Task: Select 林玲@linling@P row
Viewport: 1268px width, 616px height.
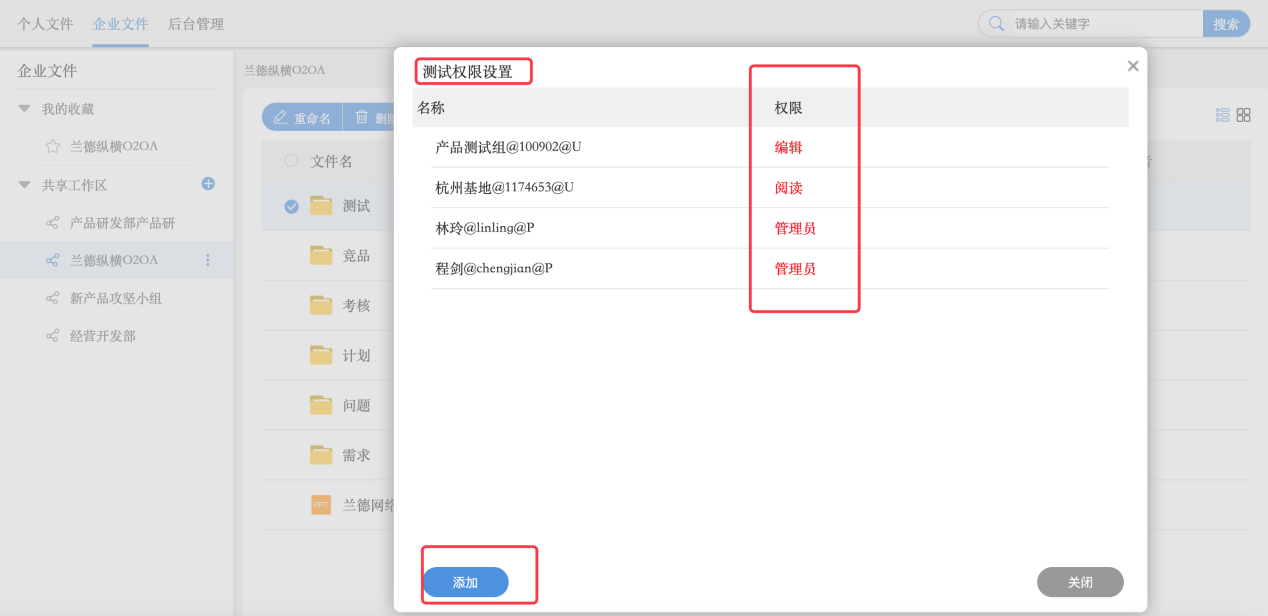Action: pyautogui.click(x=770, y=228)
